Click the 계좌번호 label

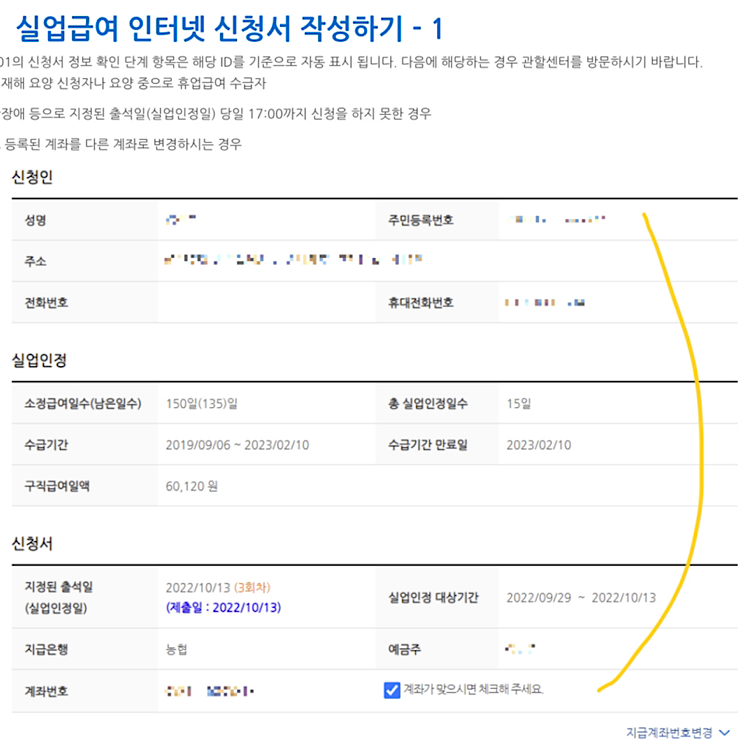[x=46, y=691]
